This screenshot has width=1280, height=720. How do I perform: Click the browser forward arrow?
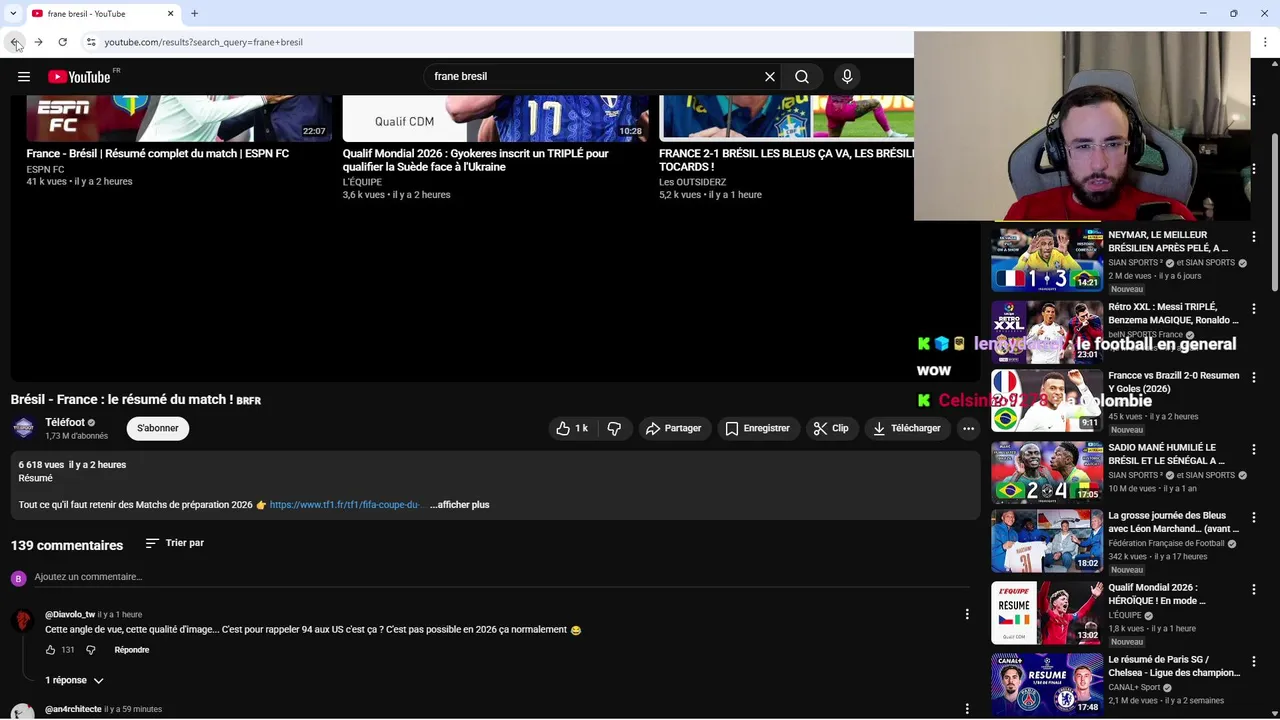38,42
